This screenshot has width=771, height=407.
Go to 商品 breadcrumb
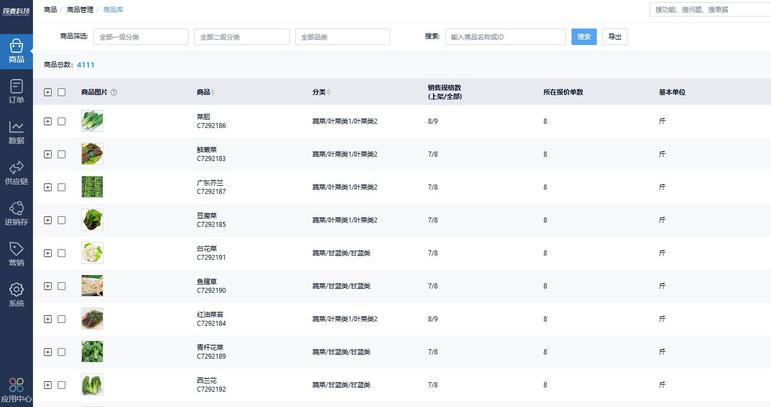point(50,9)
